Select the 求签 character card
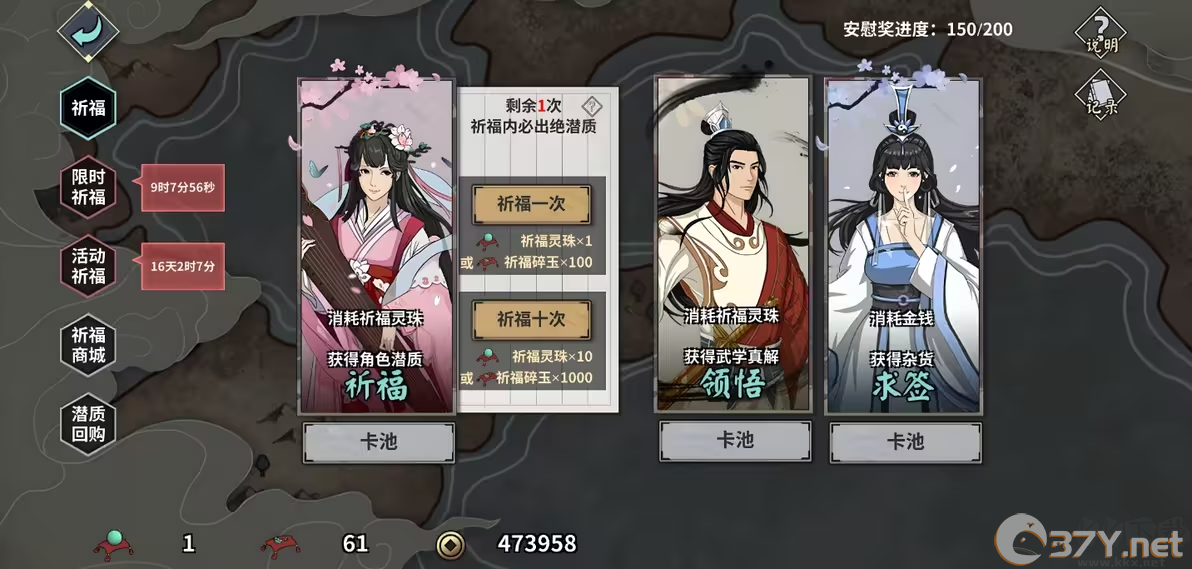 pyautogui.click(x=904, y=246)
